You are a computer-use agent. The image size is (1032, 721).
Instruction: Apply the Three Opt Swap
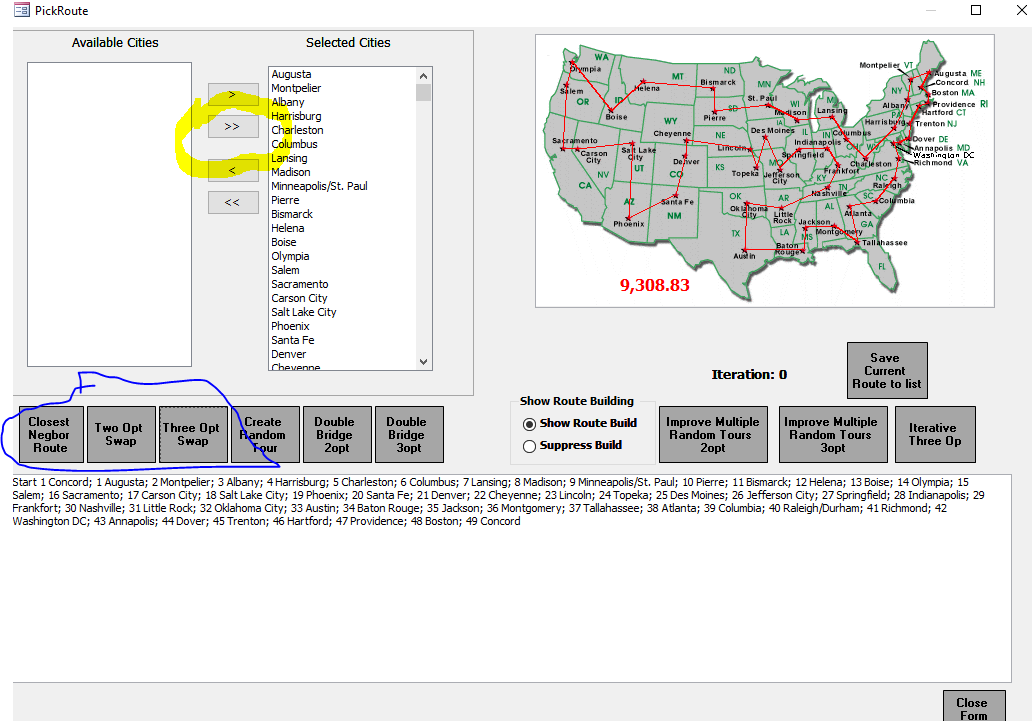tap(194, 435)
